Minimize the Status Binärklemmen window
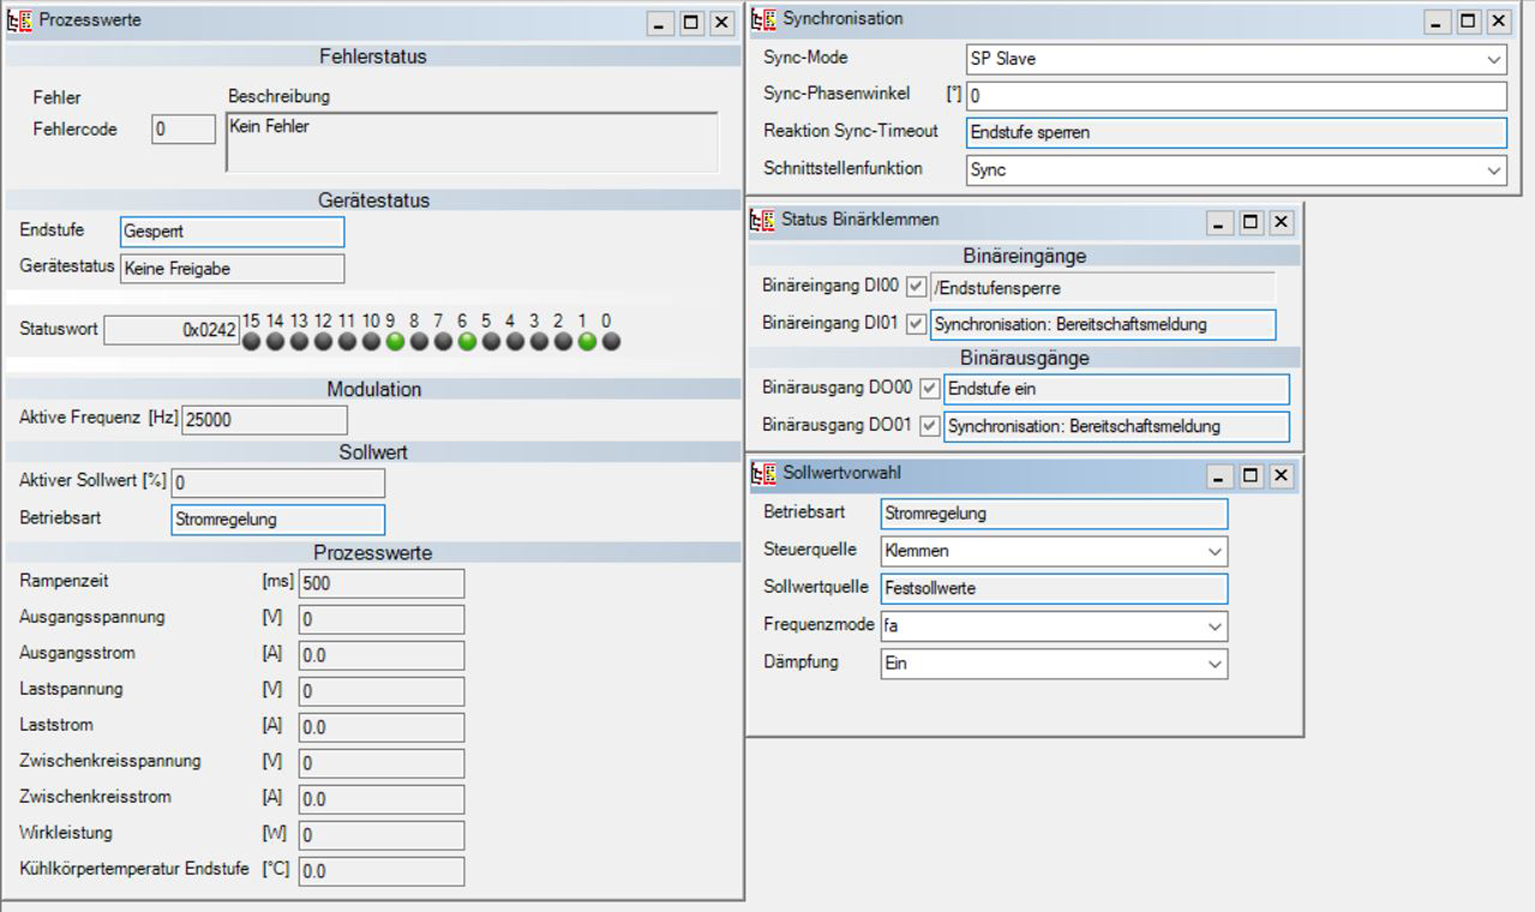This screenshot has height=912, width=1535. [1218, 223]
